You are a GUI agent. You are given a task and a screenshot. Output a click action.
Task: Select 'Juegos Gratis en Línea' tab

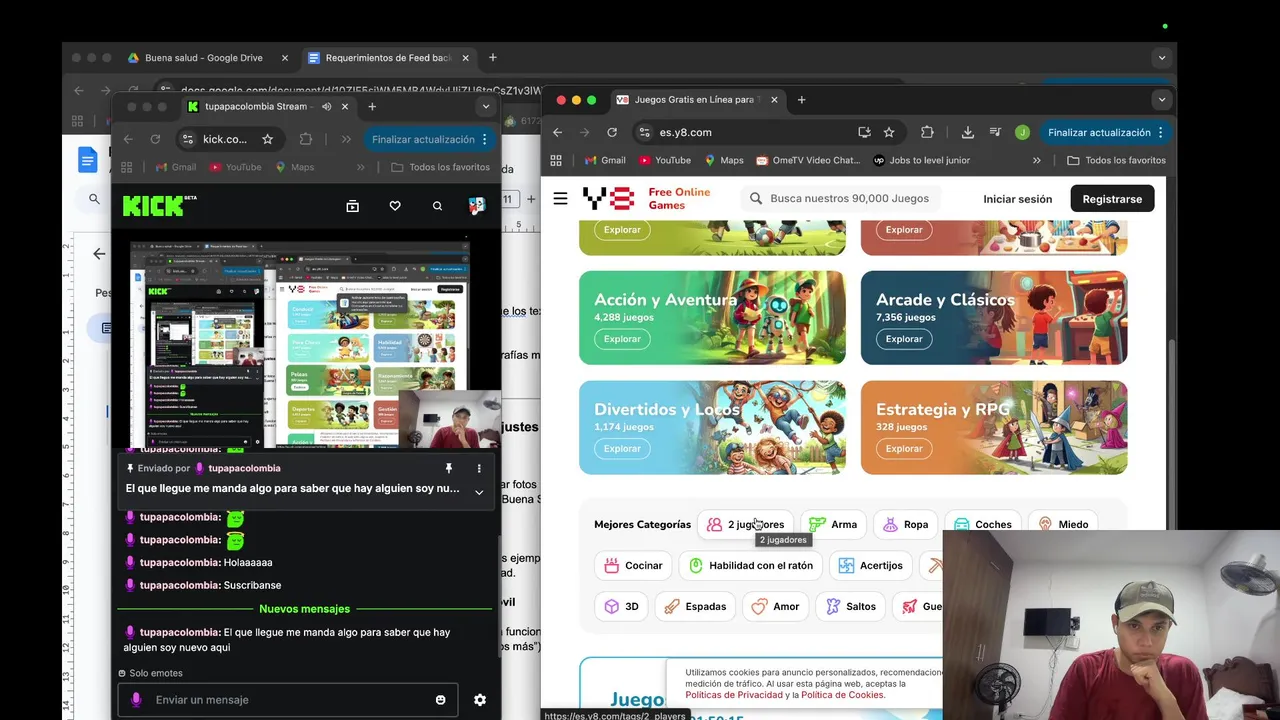(697, 100)
